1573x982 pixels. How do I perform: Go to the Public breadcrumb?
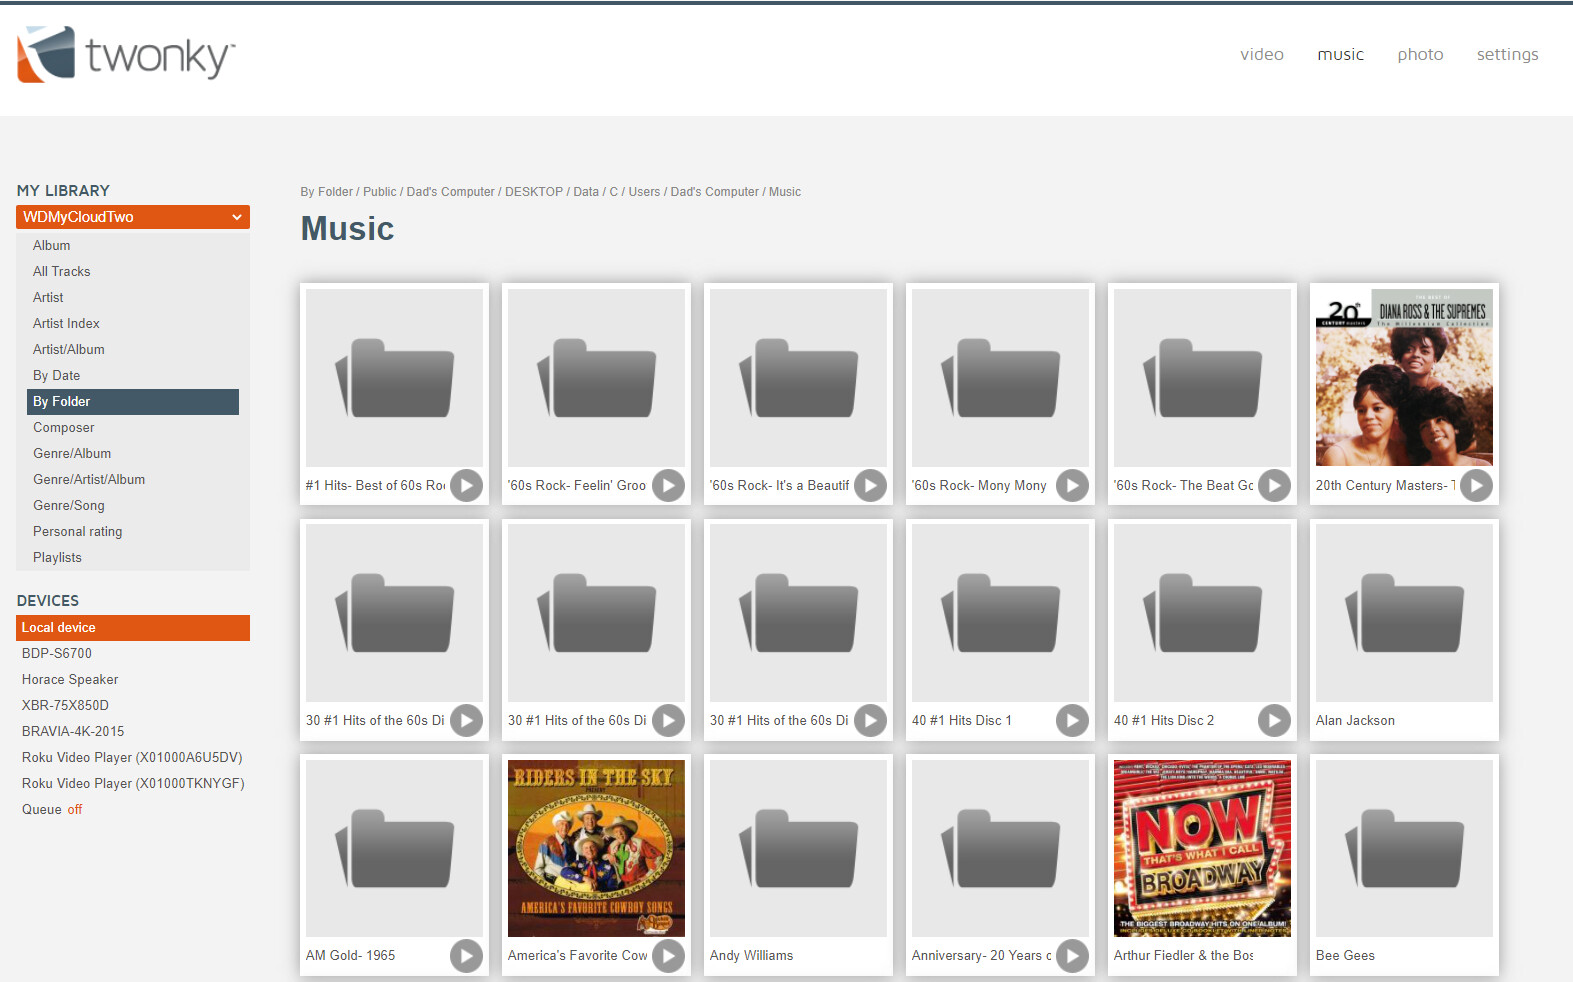click(380, 192)
